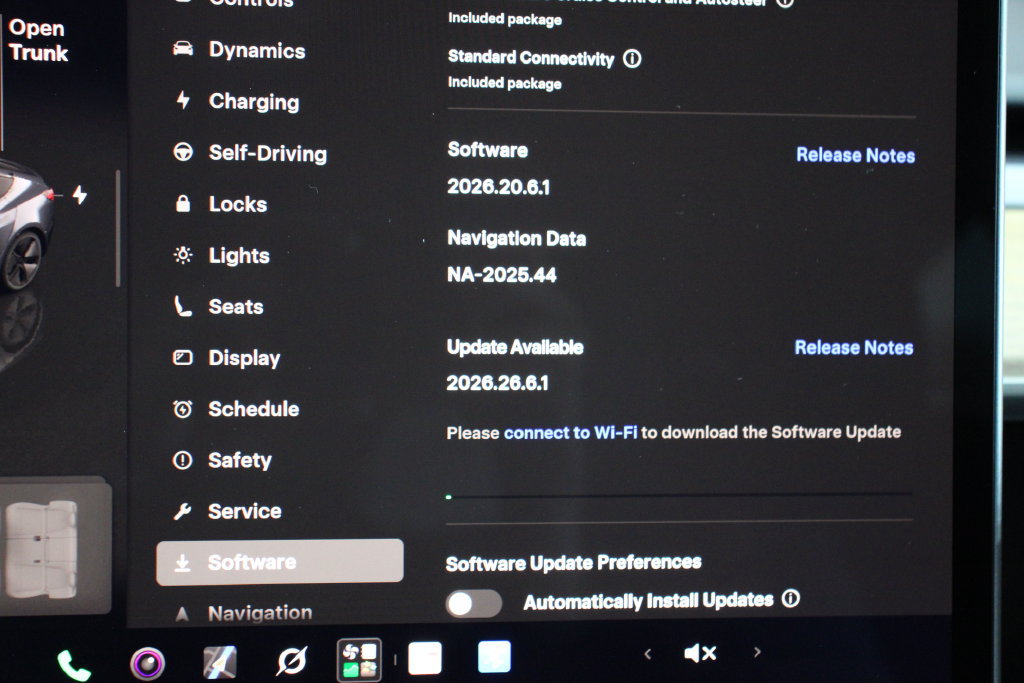Tap the crossed-circle icon in dock

point(291,660)
